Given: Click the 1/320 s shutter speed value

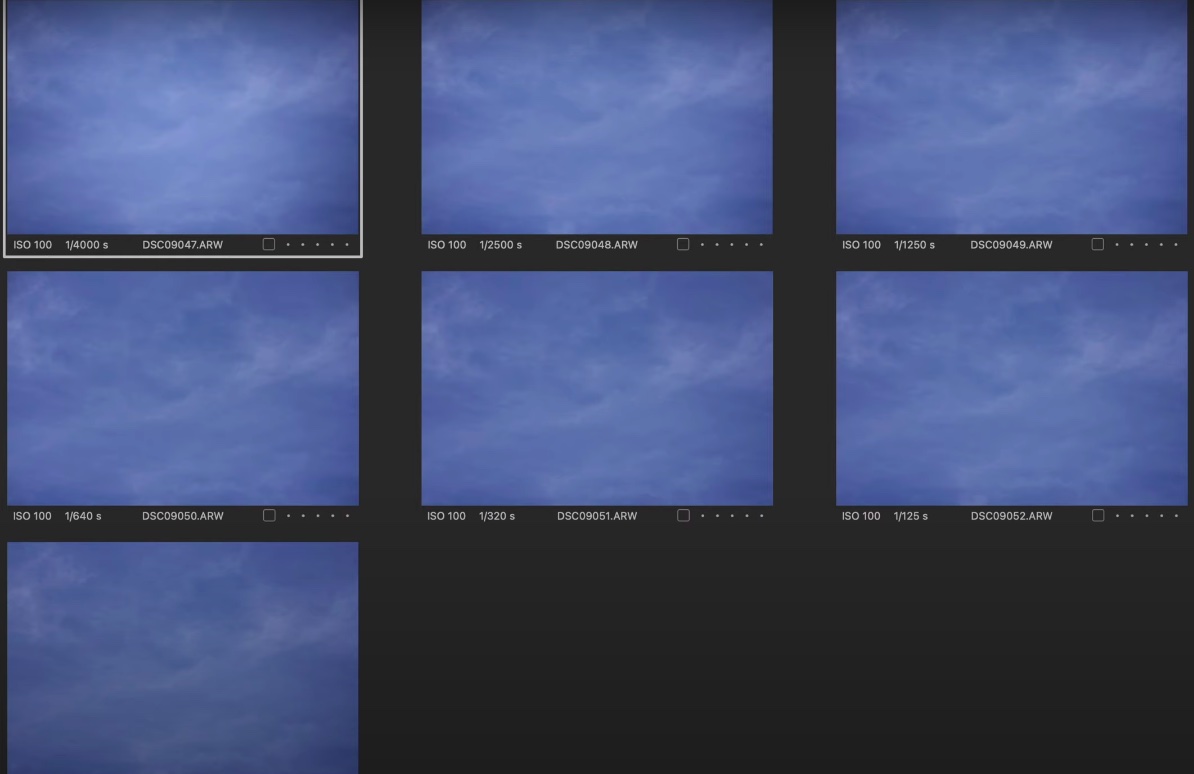Looking at the screenshot, I should (x=497, y=516).
